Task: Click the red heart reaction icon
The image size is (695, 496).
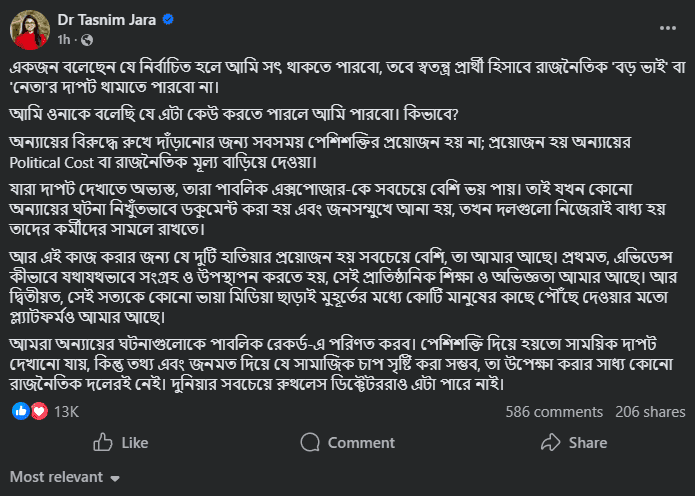Action: (39, 411)
